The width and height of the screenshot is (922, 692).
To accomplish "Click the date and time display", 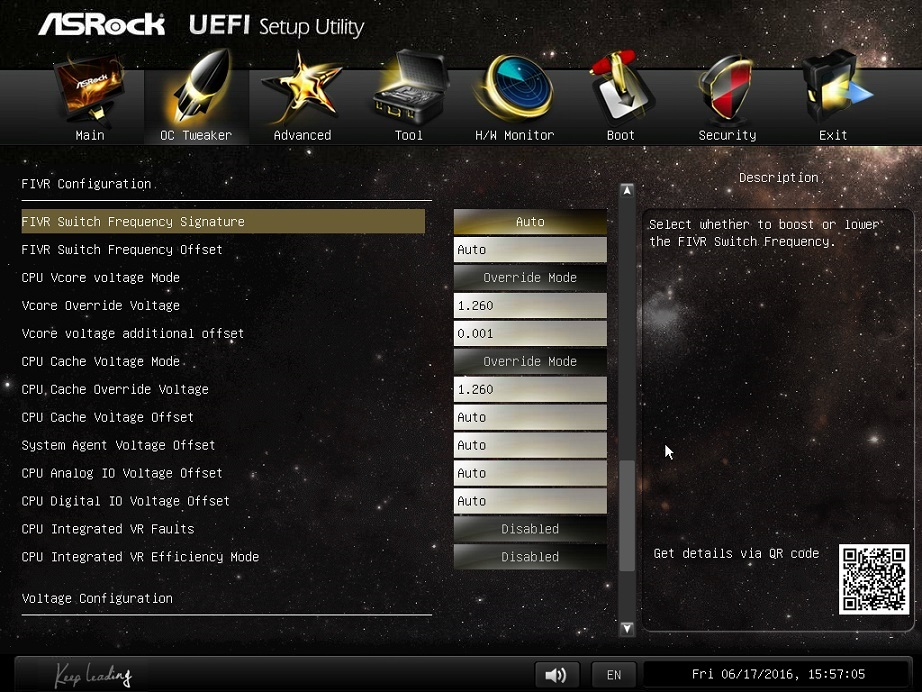I will pos(777,674).
